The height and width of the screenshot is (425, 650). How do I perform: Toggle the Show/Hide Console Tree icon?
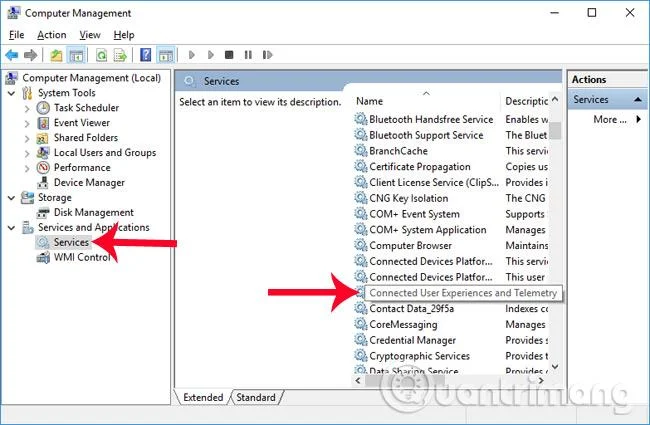click(x=76, y=55)
